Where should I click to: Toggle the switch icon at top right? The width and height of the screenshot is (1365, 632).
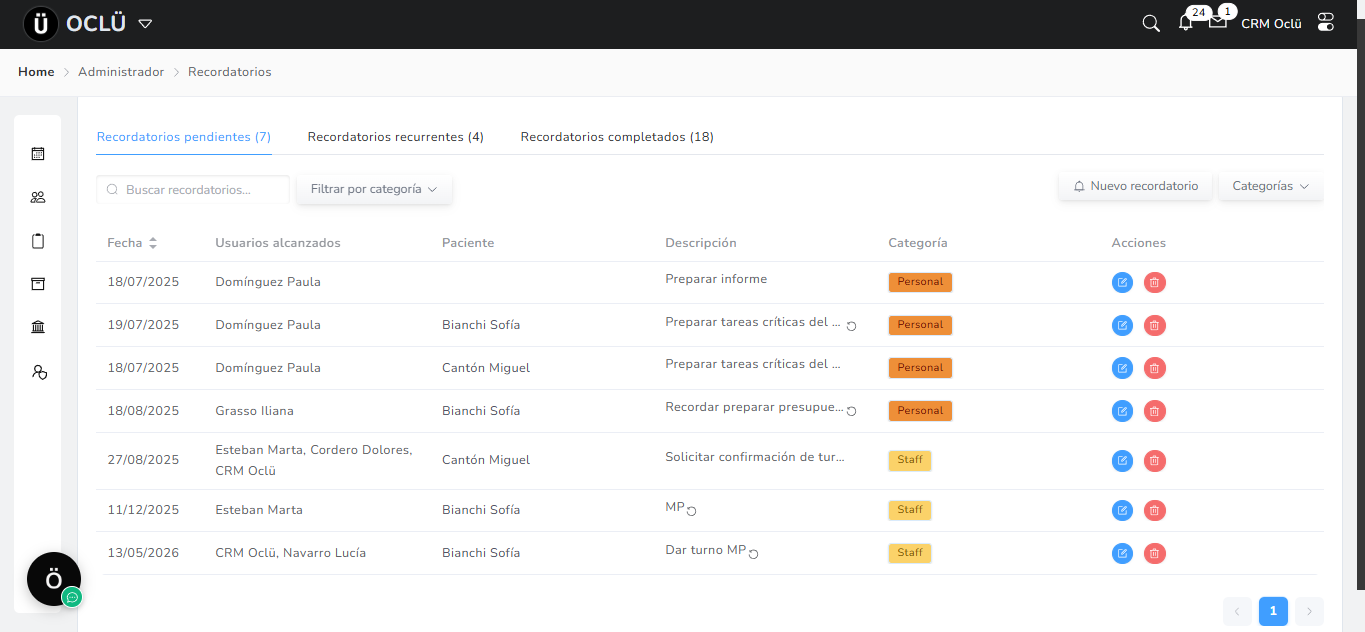(x=1326, y=22)
